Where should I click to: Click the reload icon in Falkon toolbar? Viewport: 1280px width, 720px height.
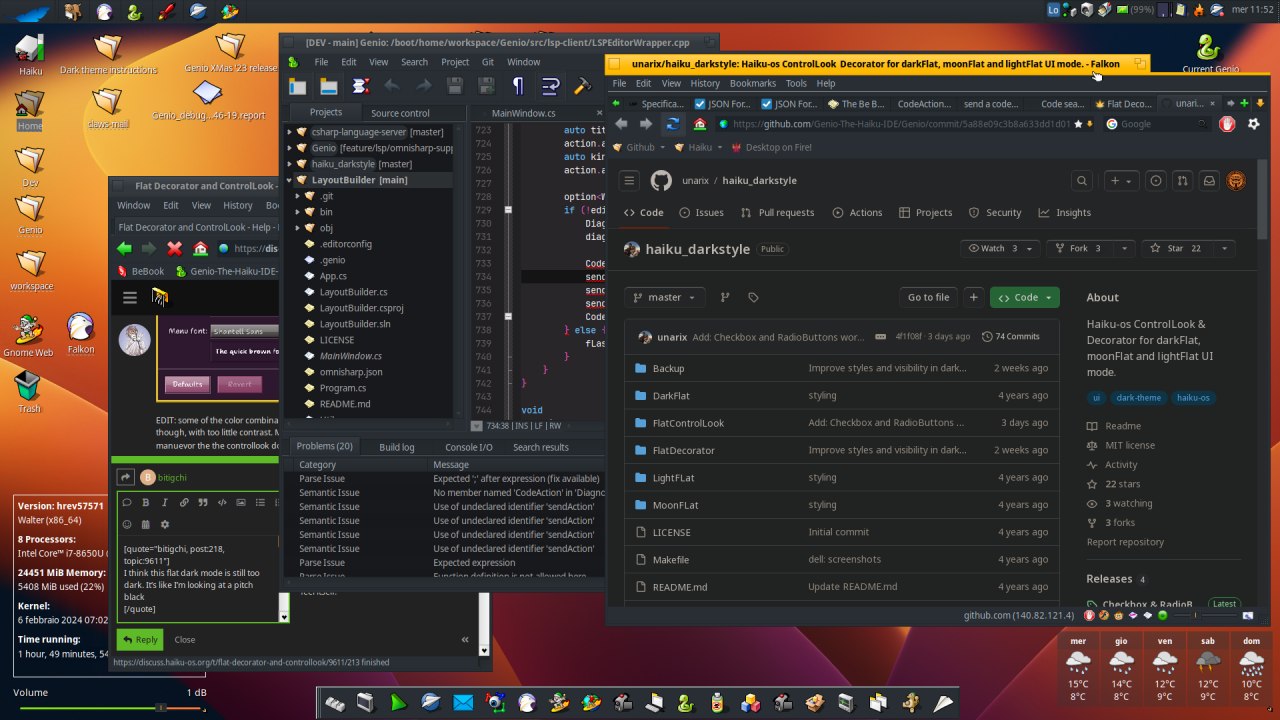coord(672,124)
